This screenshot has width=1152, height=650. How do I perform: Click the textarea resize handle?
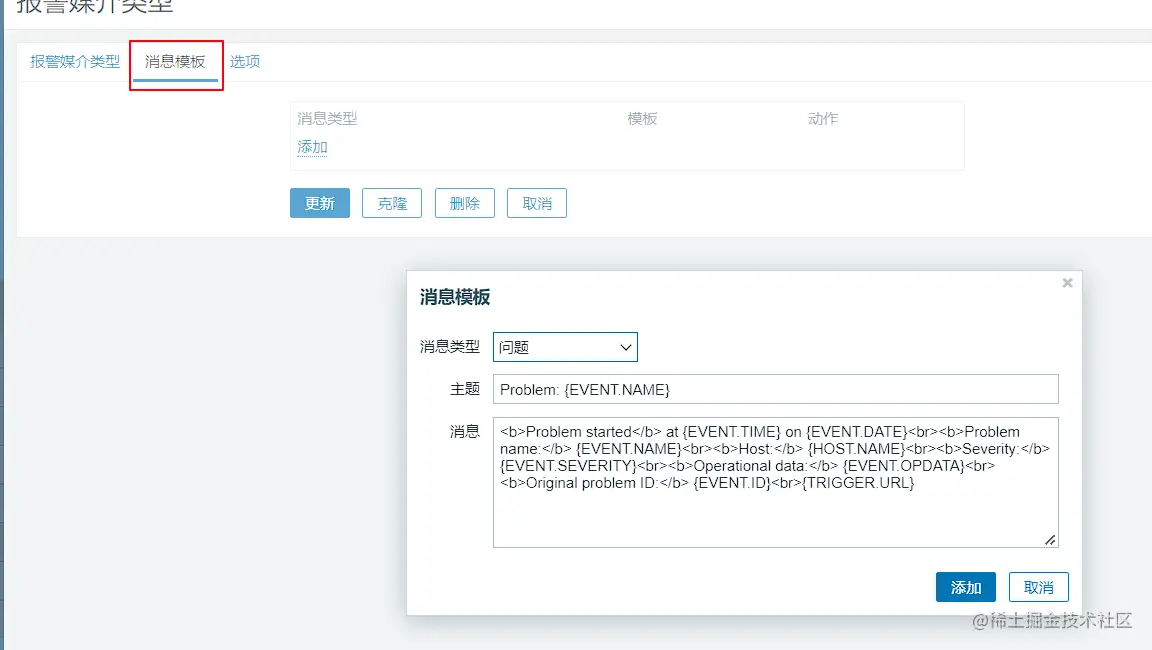[1051, 540]
